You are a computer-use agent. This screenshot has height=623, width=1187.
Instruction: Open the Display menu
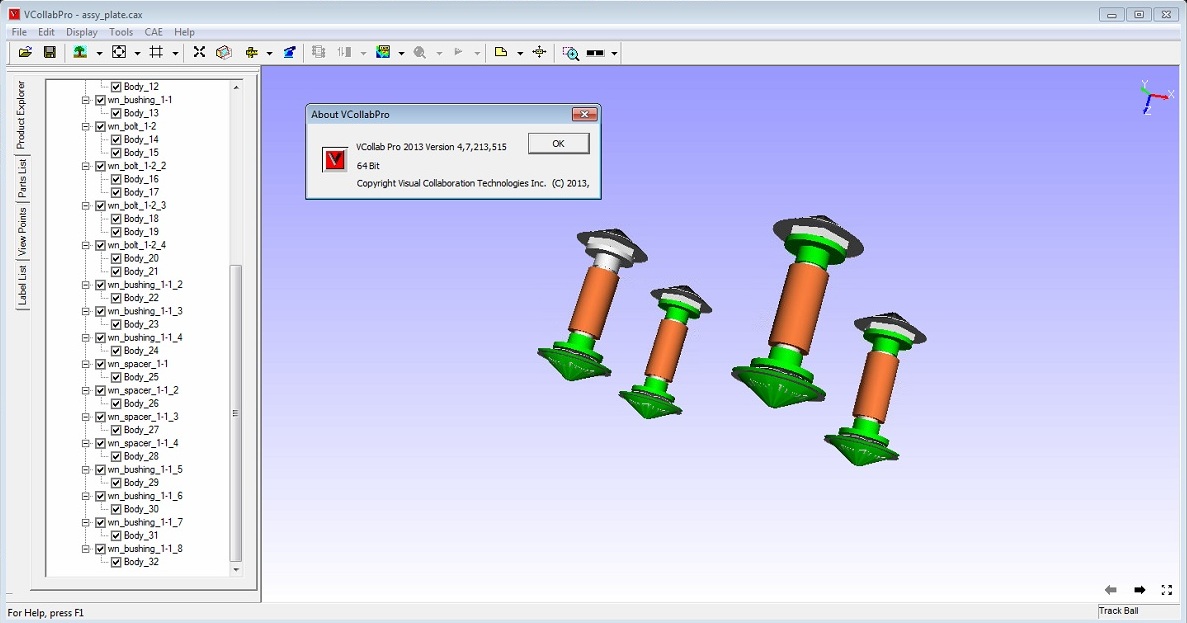pyautogui.click(x=82, y=32)
